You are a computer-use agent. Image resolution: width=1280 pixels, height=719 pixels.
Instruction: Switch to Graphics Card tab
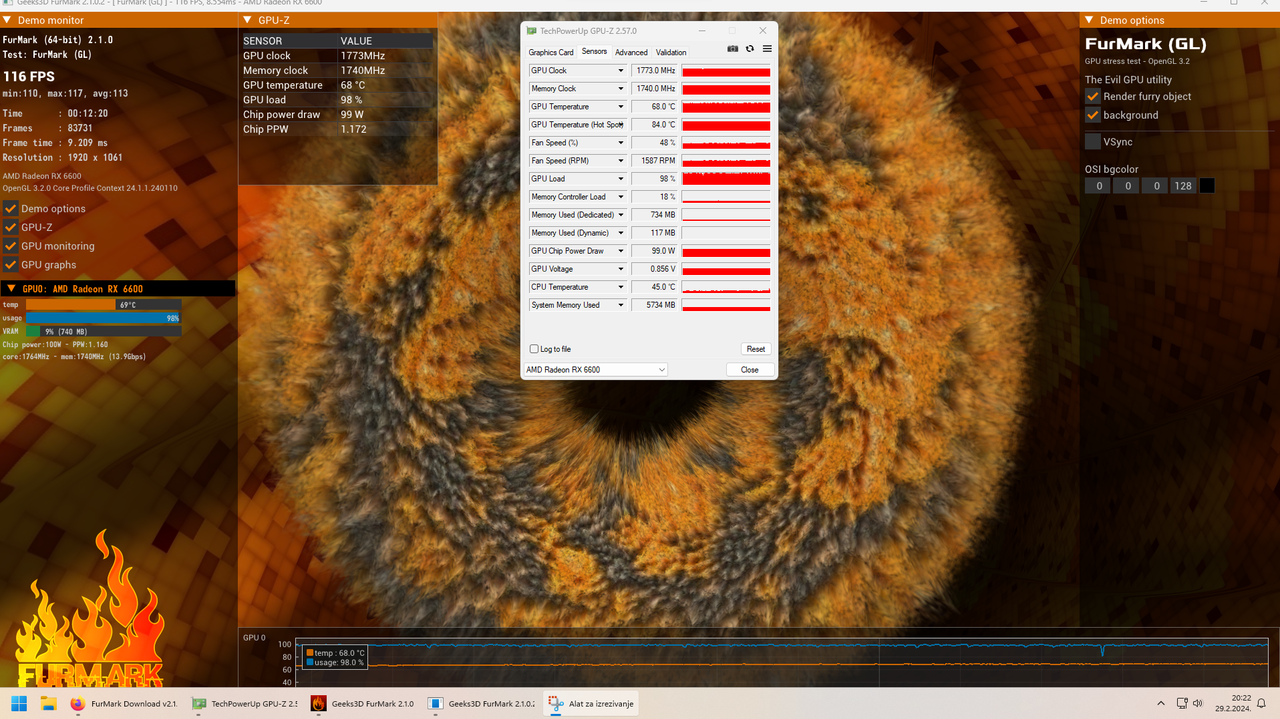point(551,52)
